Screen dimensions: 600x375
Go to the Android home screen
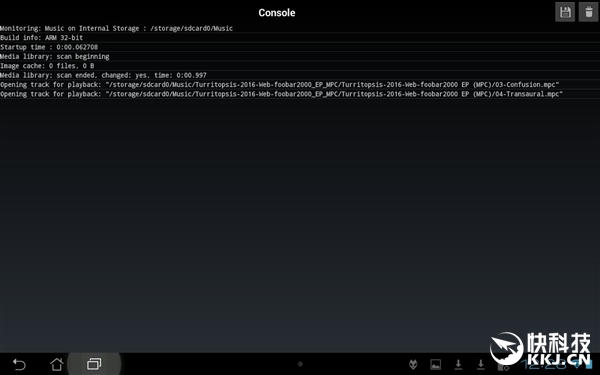point(57,364)
